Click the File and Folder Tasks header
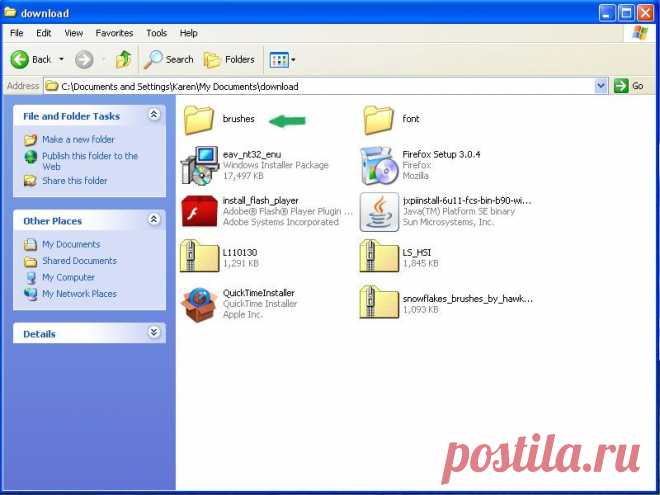The width and height of the screenshot is (660, 495). (x=72, y=116)
